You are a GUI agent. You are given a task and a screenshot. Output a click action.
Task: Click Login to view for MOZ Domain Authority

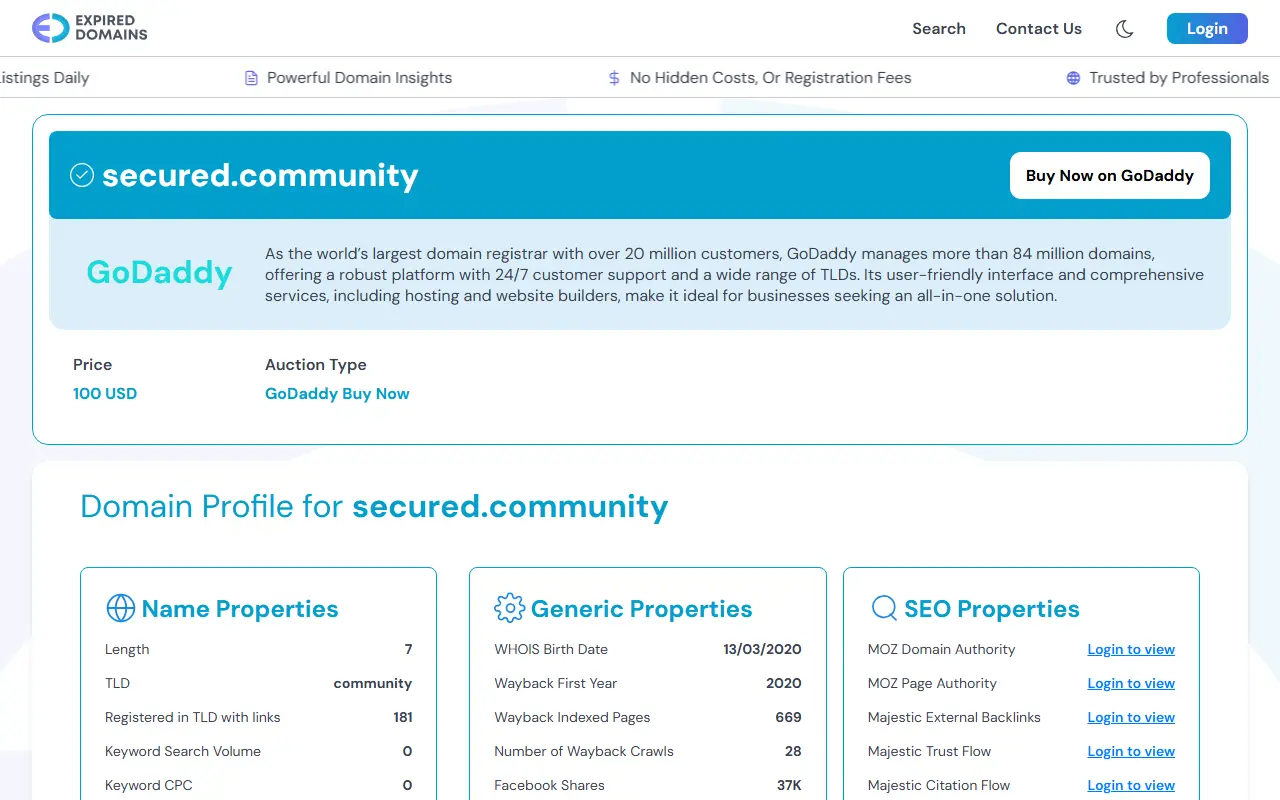(x=1131, y=650)
